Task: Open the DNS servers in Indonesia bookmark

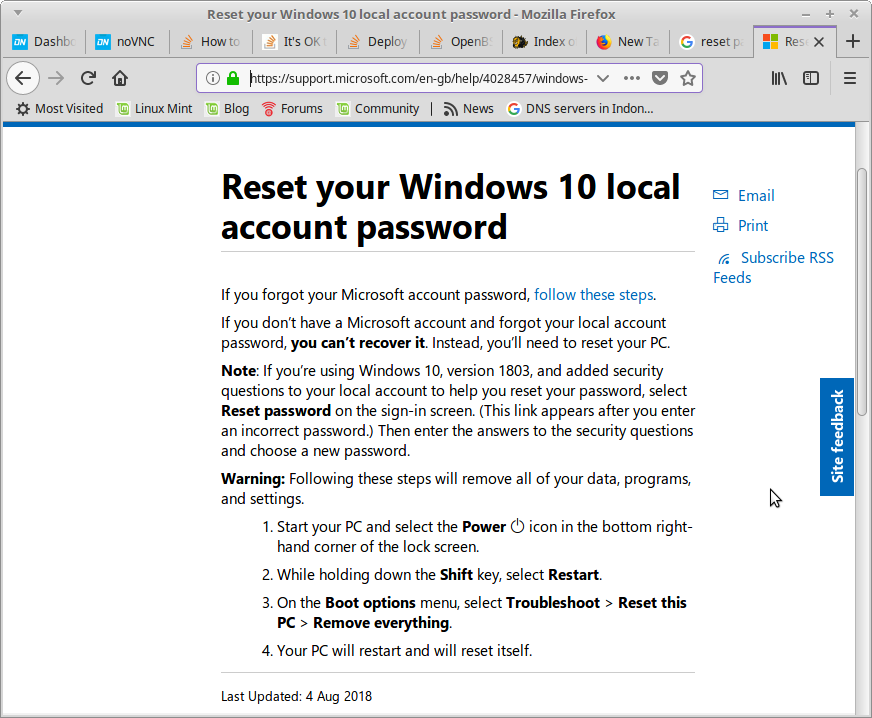Action: 580,109
